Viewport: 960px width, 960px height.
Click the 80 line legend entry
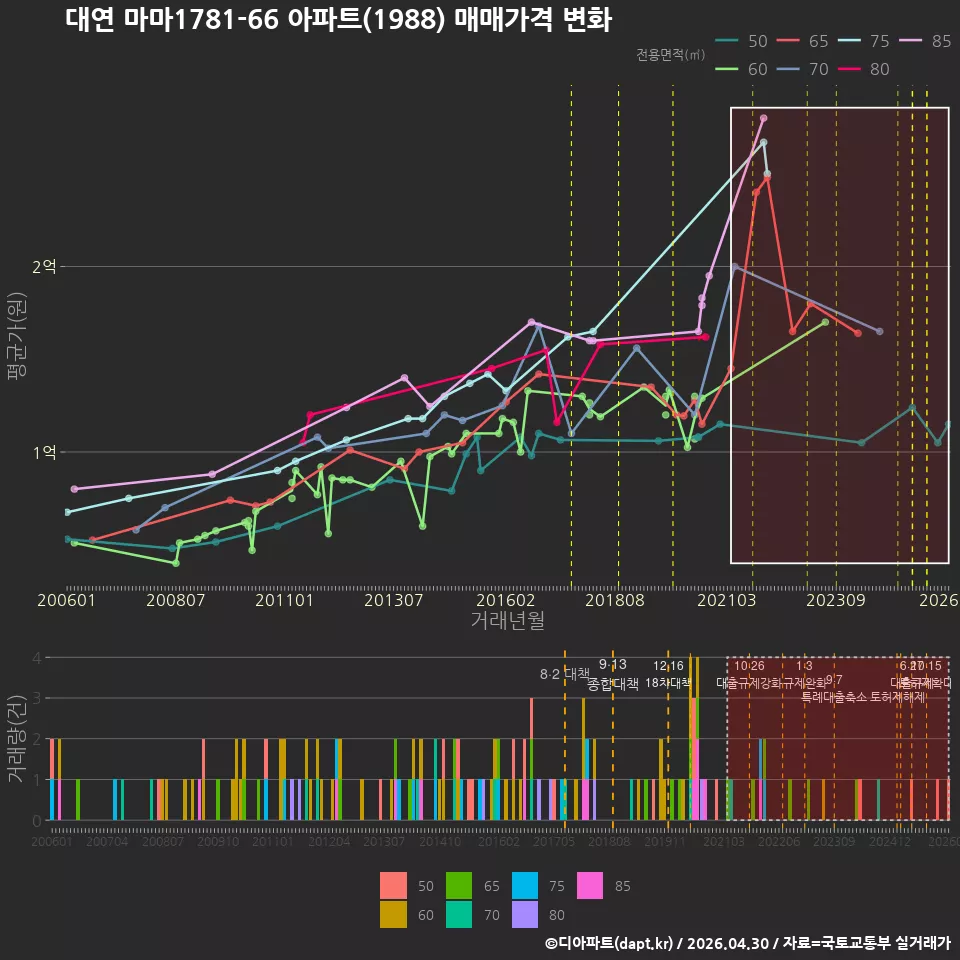tap(863, 69)
